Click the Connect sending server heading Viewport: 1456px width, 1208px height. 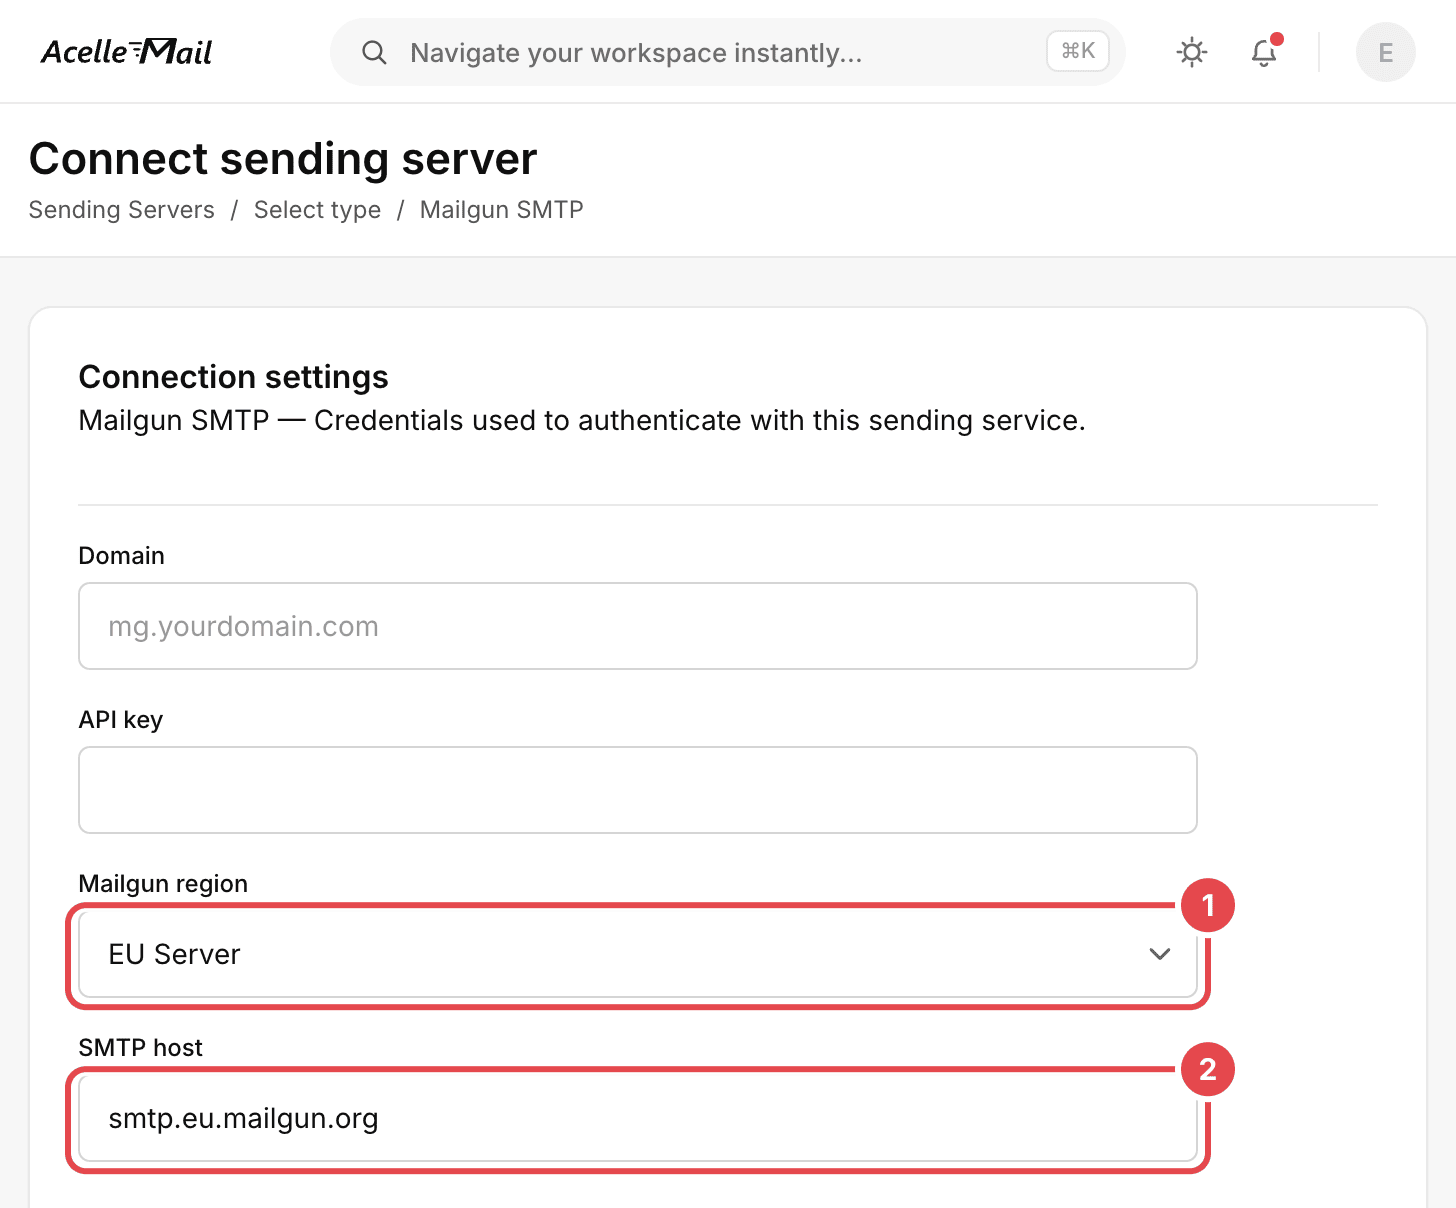[283, 159]
